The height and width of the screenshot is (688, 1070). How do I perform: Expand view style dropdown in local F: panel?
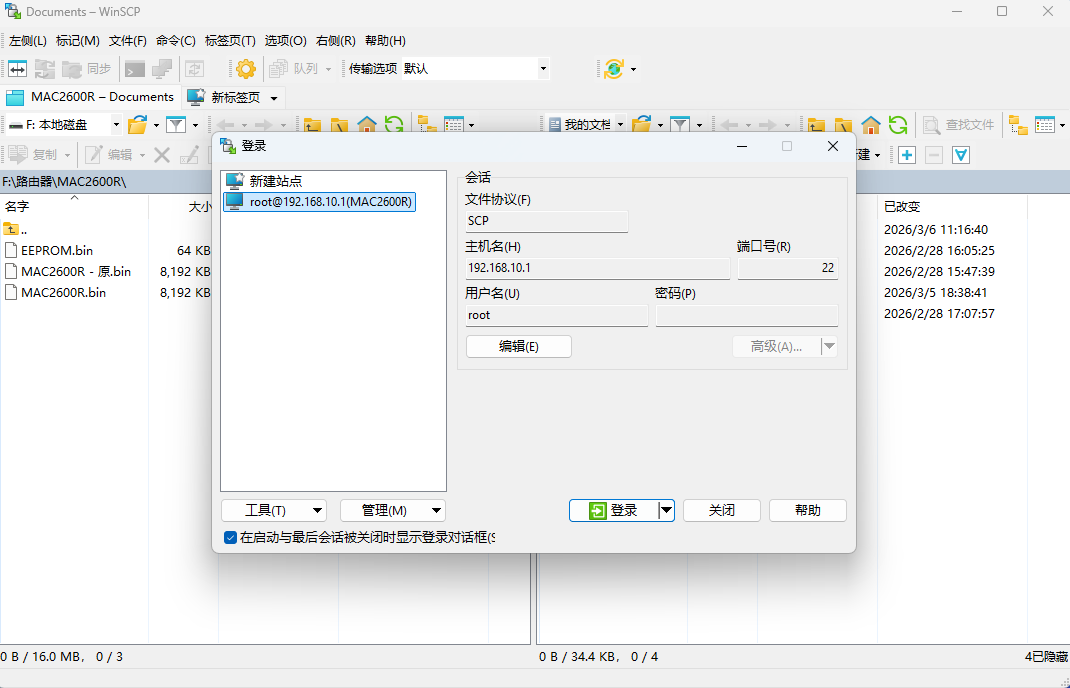click(x=471, y=124)
